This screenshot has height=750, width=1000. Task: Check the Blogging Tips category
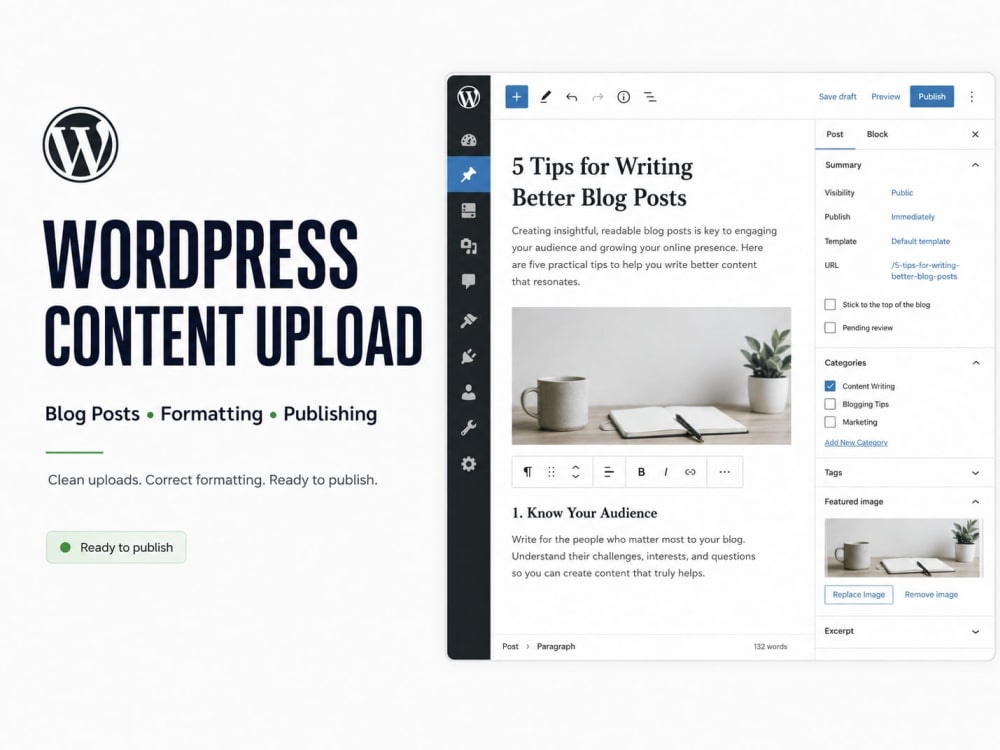830,404
